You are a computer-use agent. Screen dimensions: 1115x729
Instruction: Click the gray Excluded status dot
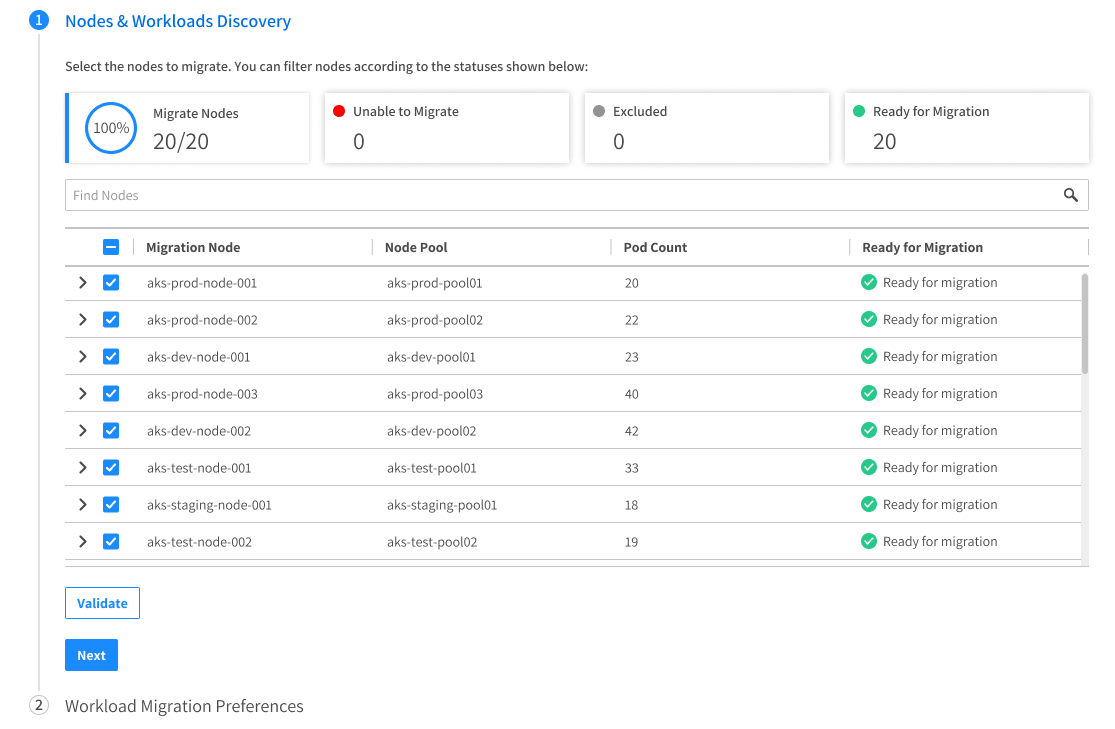[599, 112]
